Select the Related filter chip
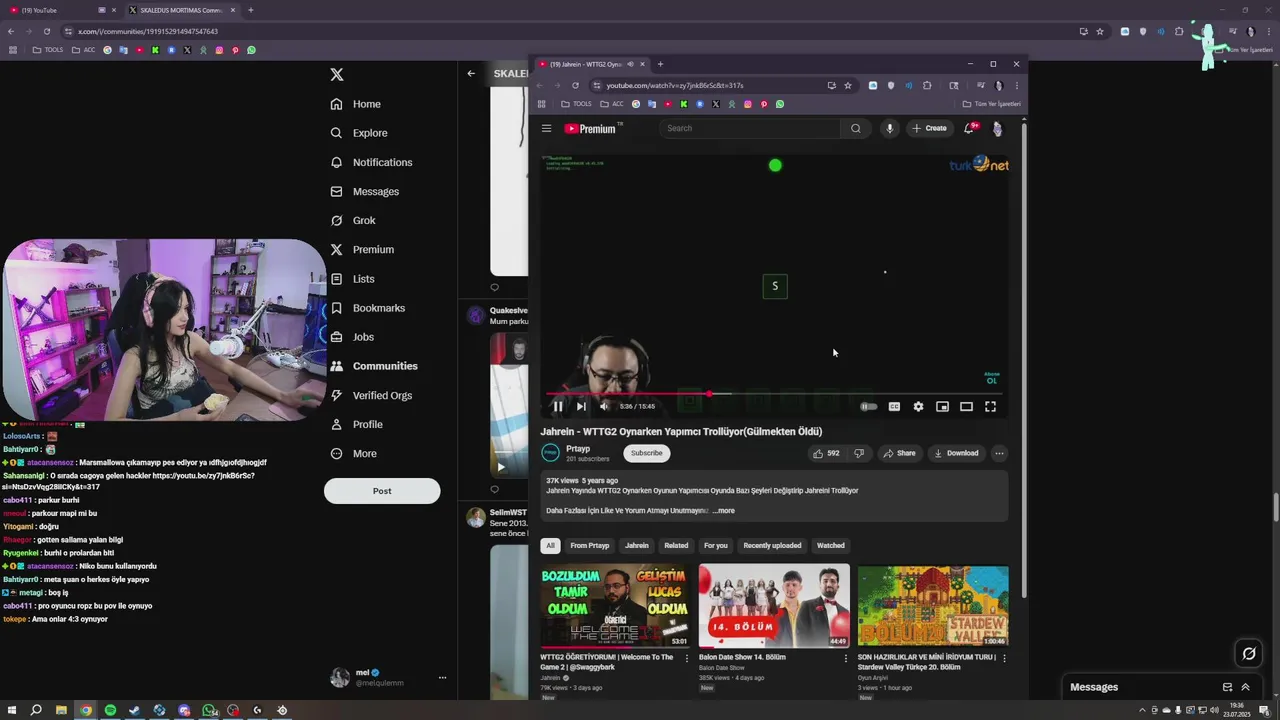 point(676,546)
